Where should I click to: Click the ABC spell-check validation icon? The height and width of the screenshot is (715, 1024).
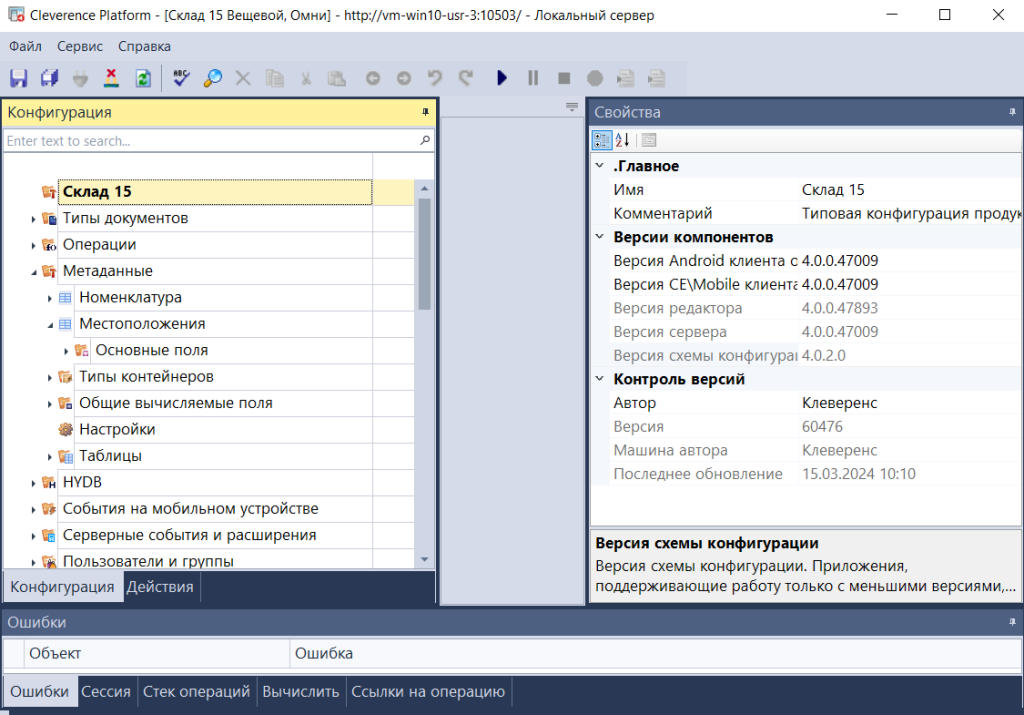tap(181, 78)
